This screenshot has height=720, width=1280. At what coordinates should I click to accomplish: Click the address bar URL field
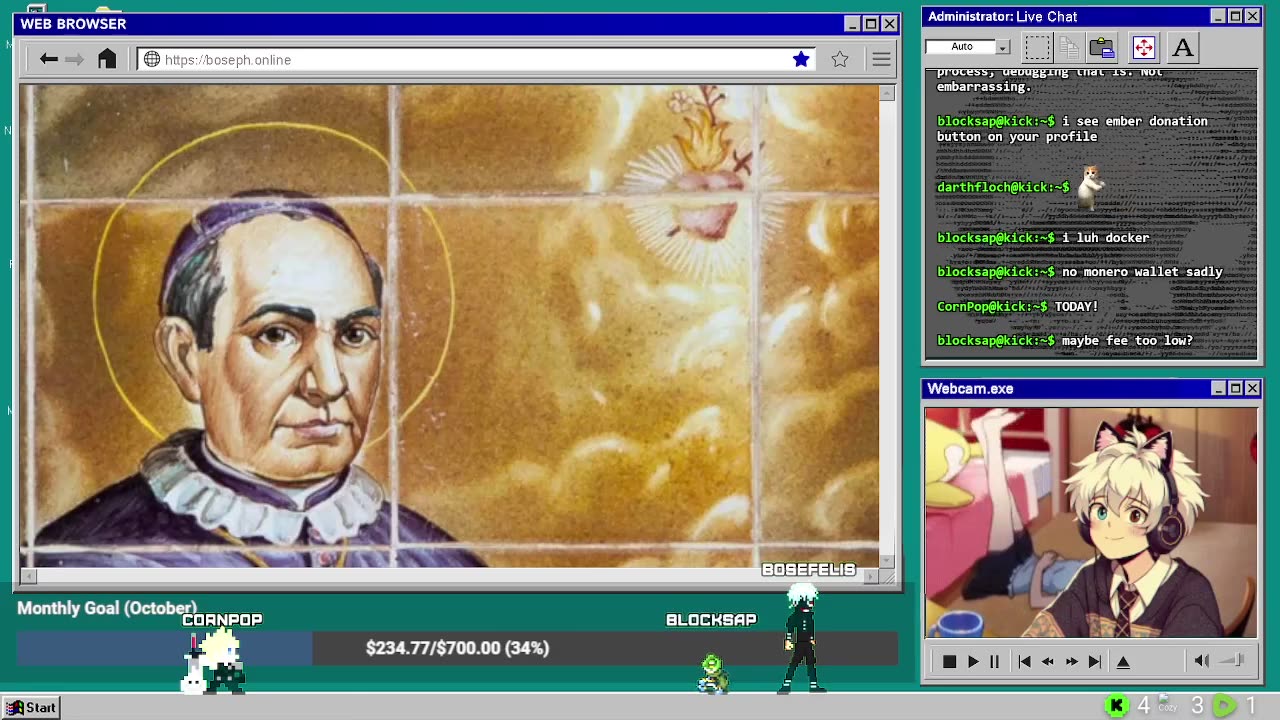[475, 59]
